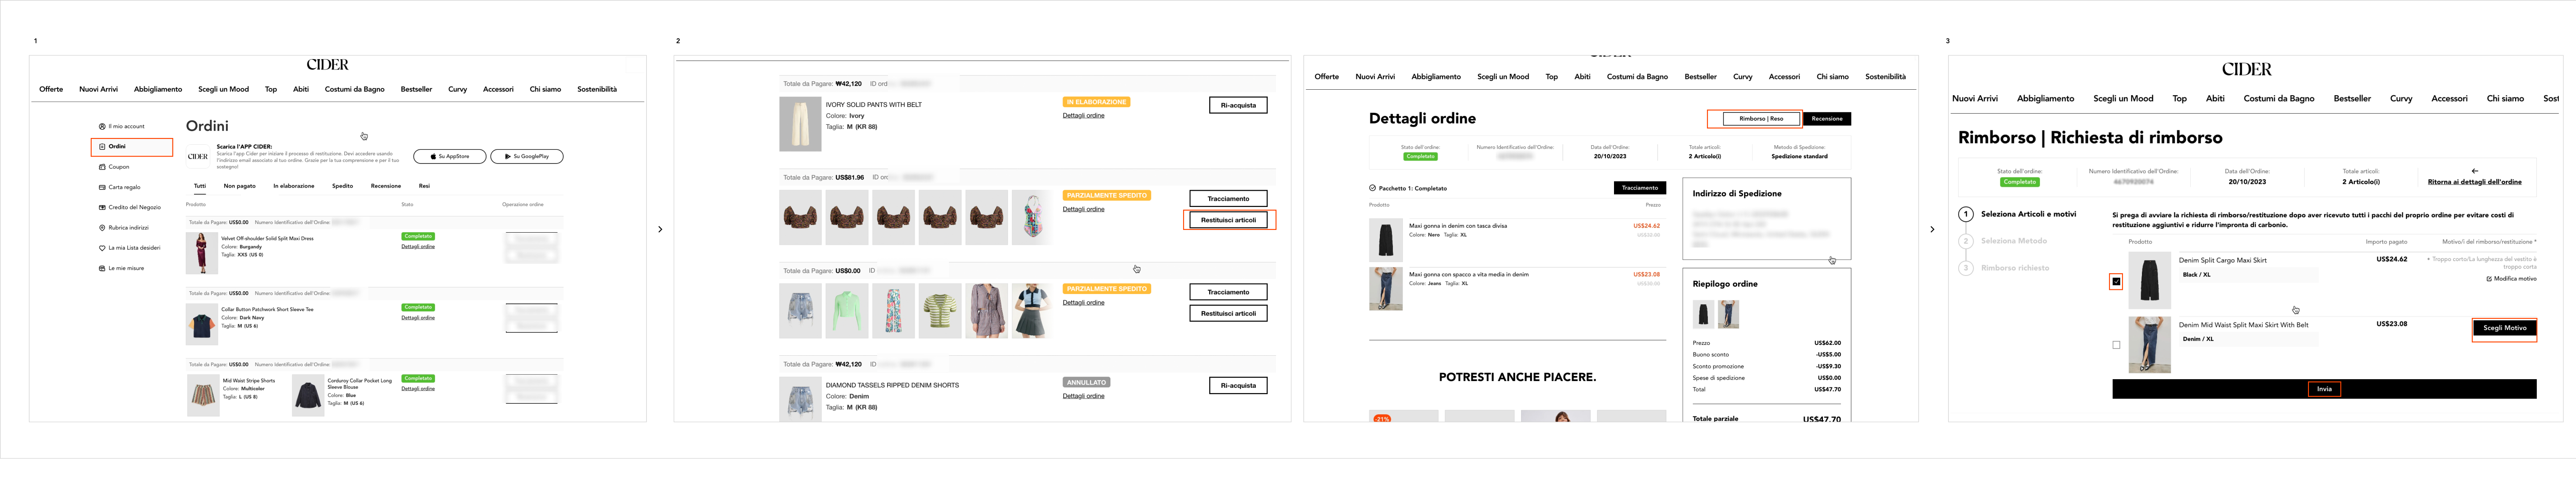This screenshot has width=2576, height=491.
Task: Click the Collar Button Patchwork Tee thumbnail
Action: point(202,324)
